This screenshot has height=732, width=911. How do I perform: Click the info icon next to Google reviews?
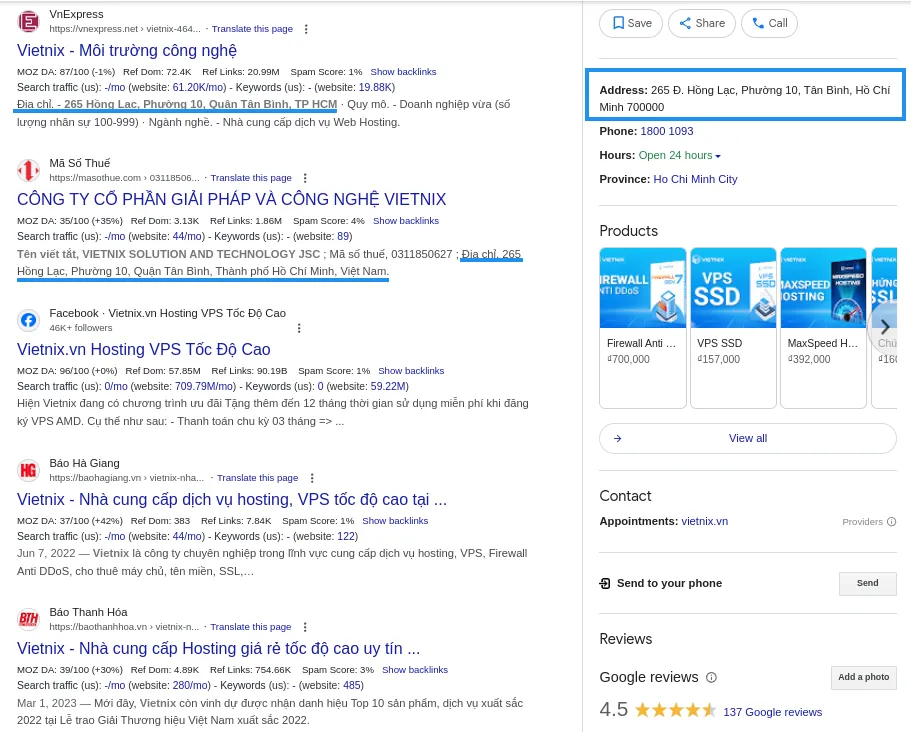711,678
